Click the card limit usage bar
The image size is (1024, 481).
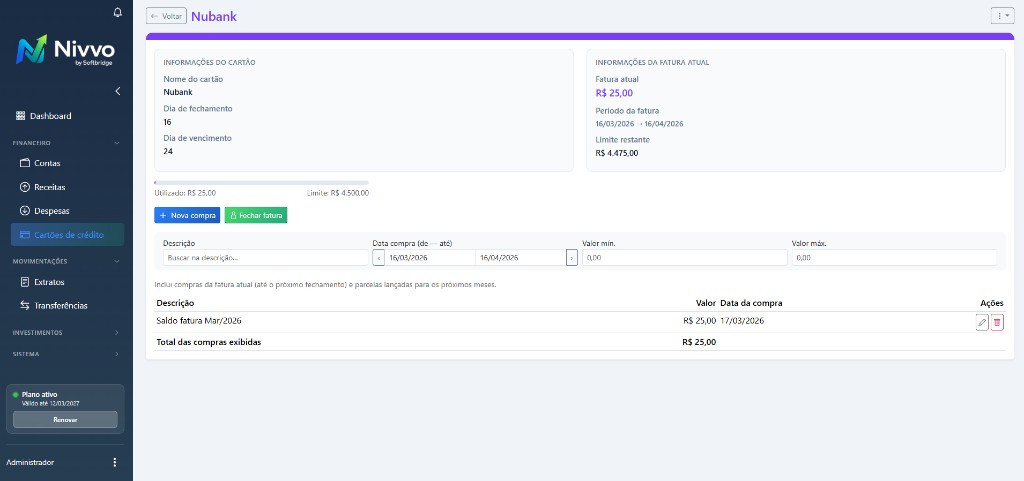[x=261, y=183]
